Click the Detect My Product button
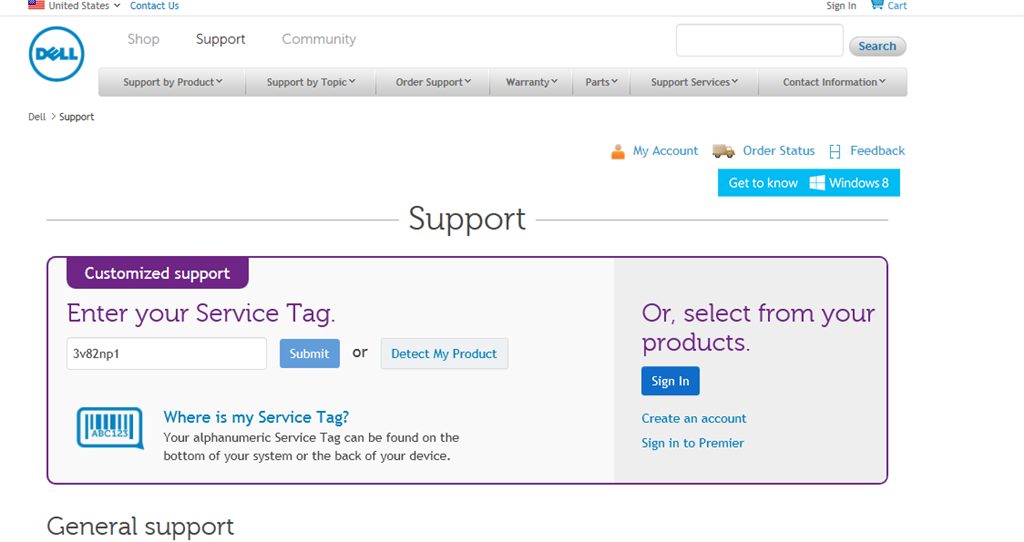This screenshot has height=542, width=1024. 444,353
